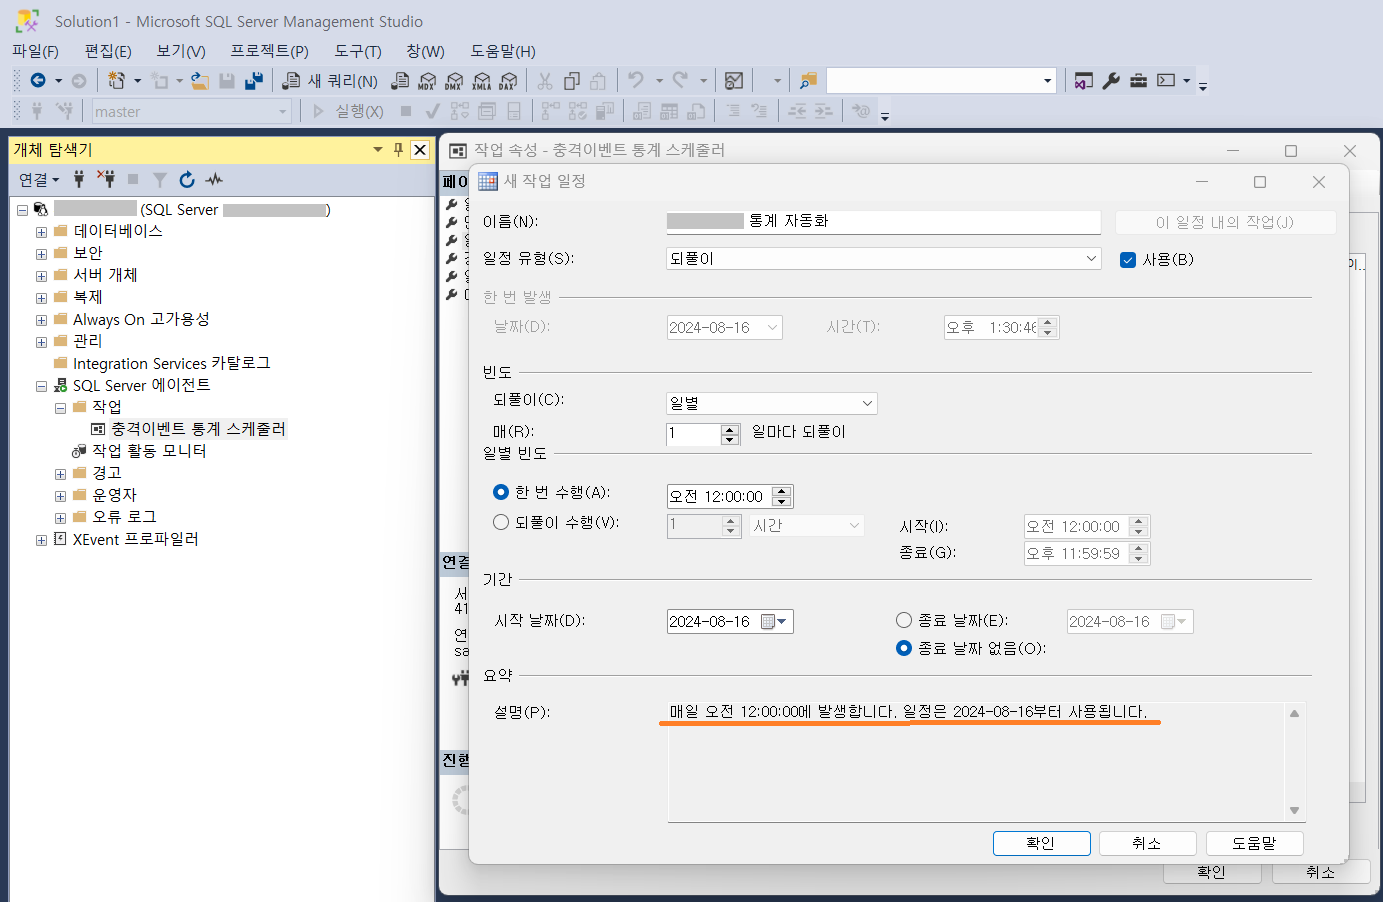Increase the 매(R) day count spinner
Screen dimensions: 1383x902
click(x=730, y=429)
